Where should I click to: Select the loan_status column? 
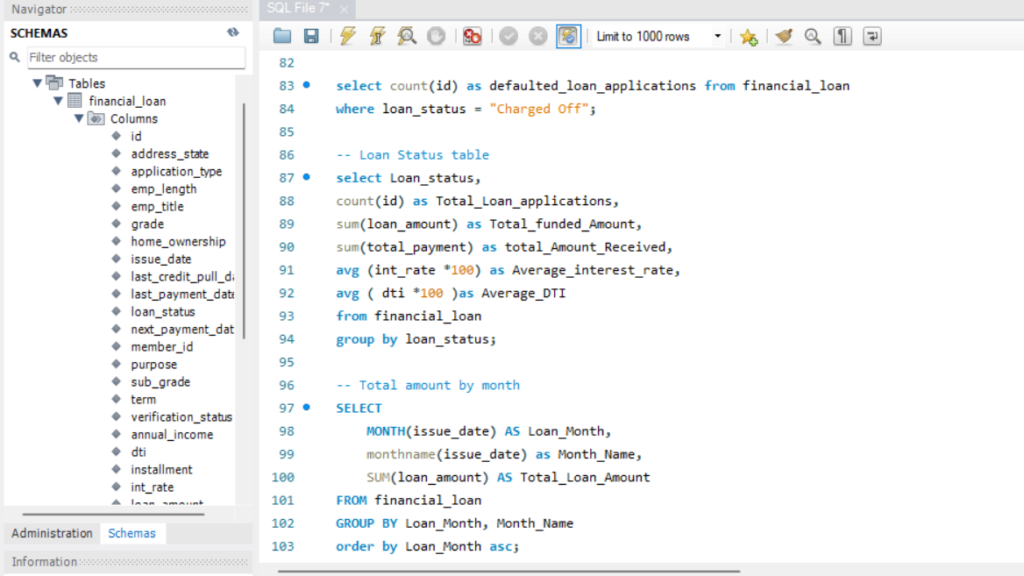pos(163,312)
